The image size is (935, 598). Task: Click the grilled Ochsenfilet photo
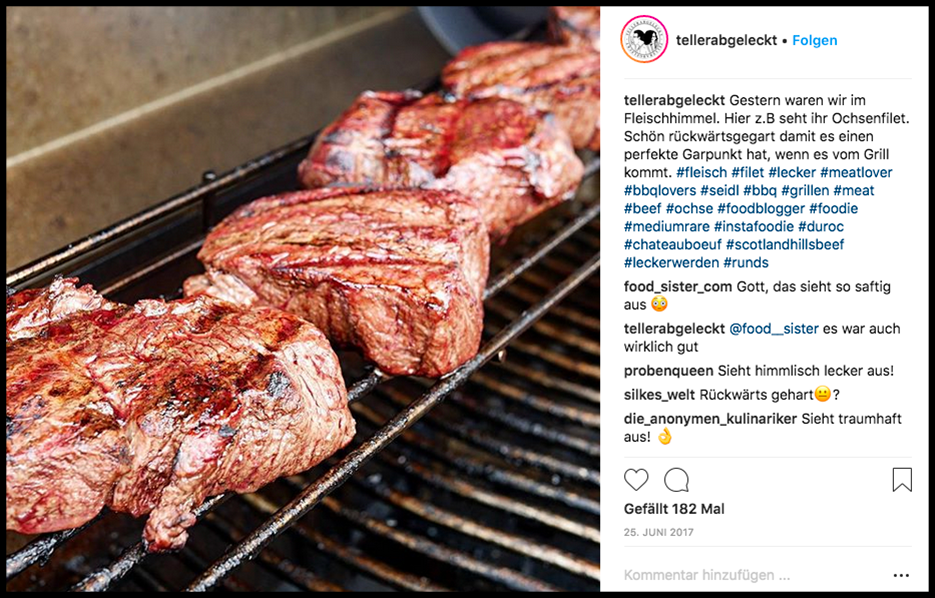pos(303,299)
